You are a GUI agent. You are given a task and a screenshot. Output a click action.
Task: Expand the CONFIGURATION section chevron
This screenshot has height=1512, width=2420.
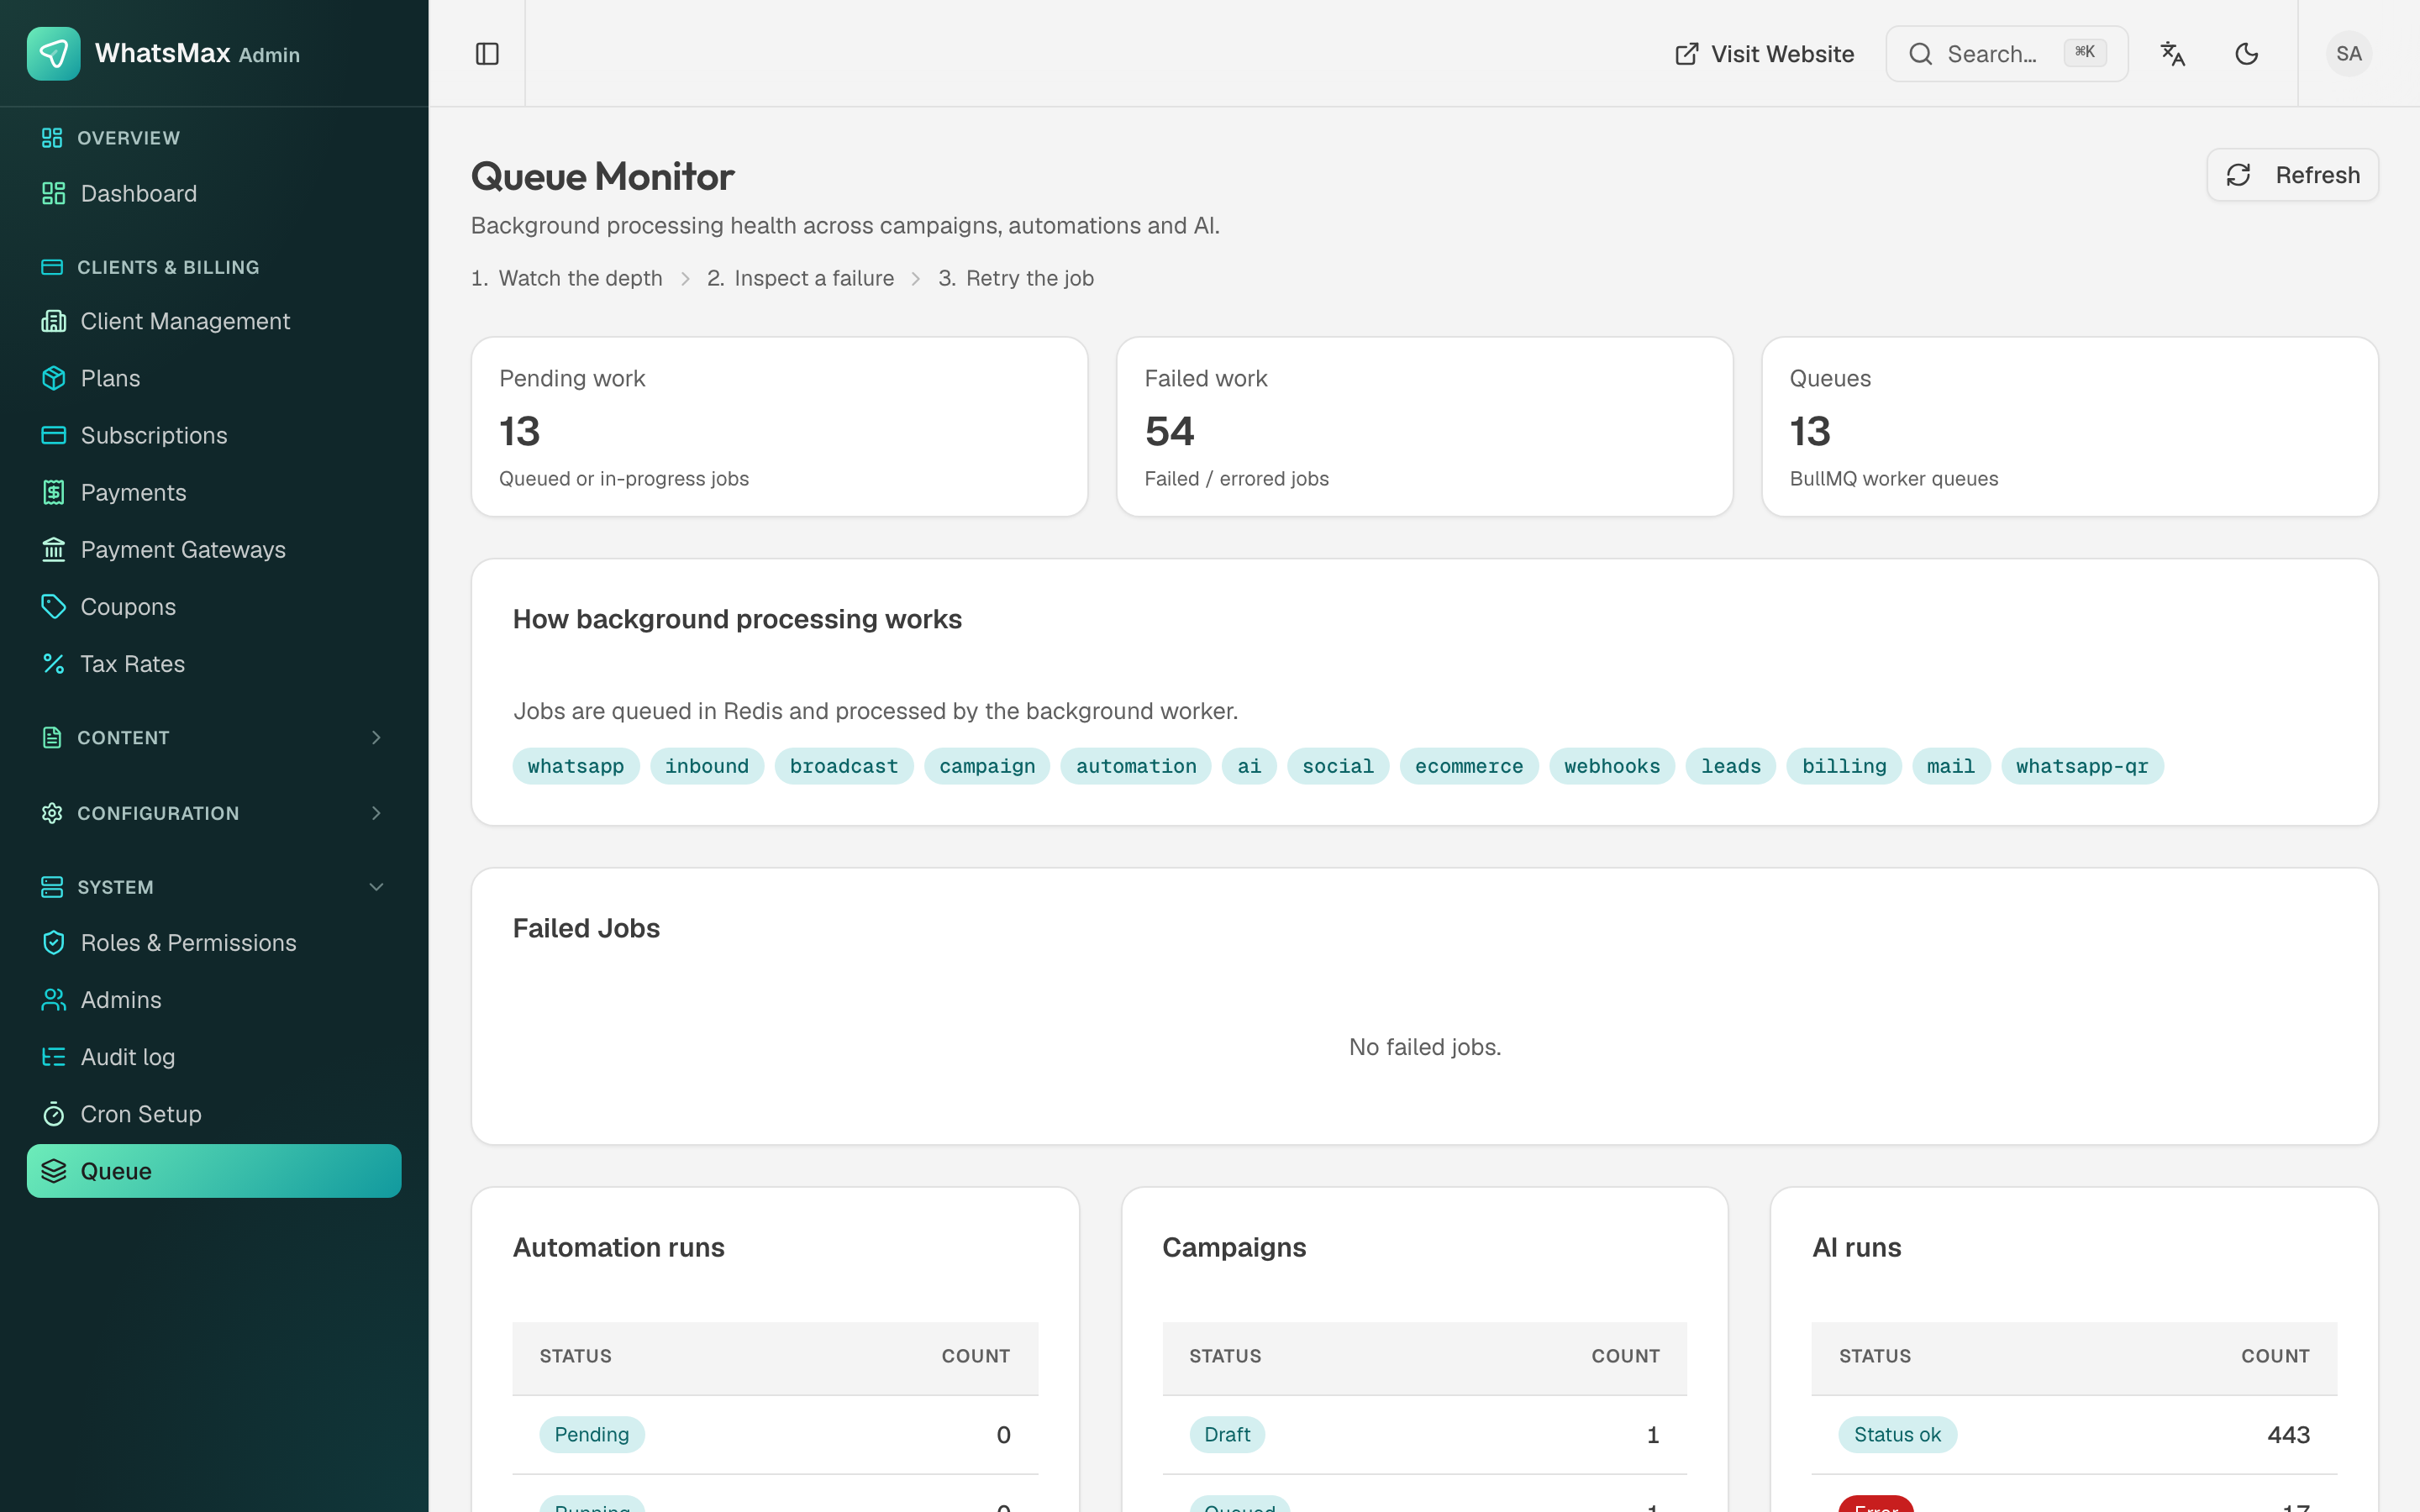tap(376, 813)
